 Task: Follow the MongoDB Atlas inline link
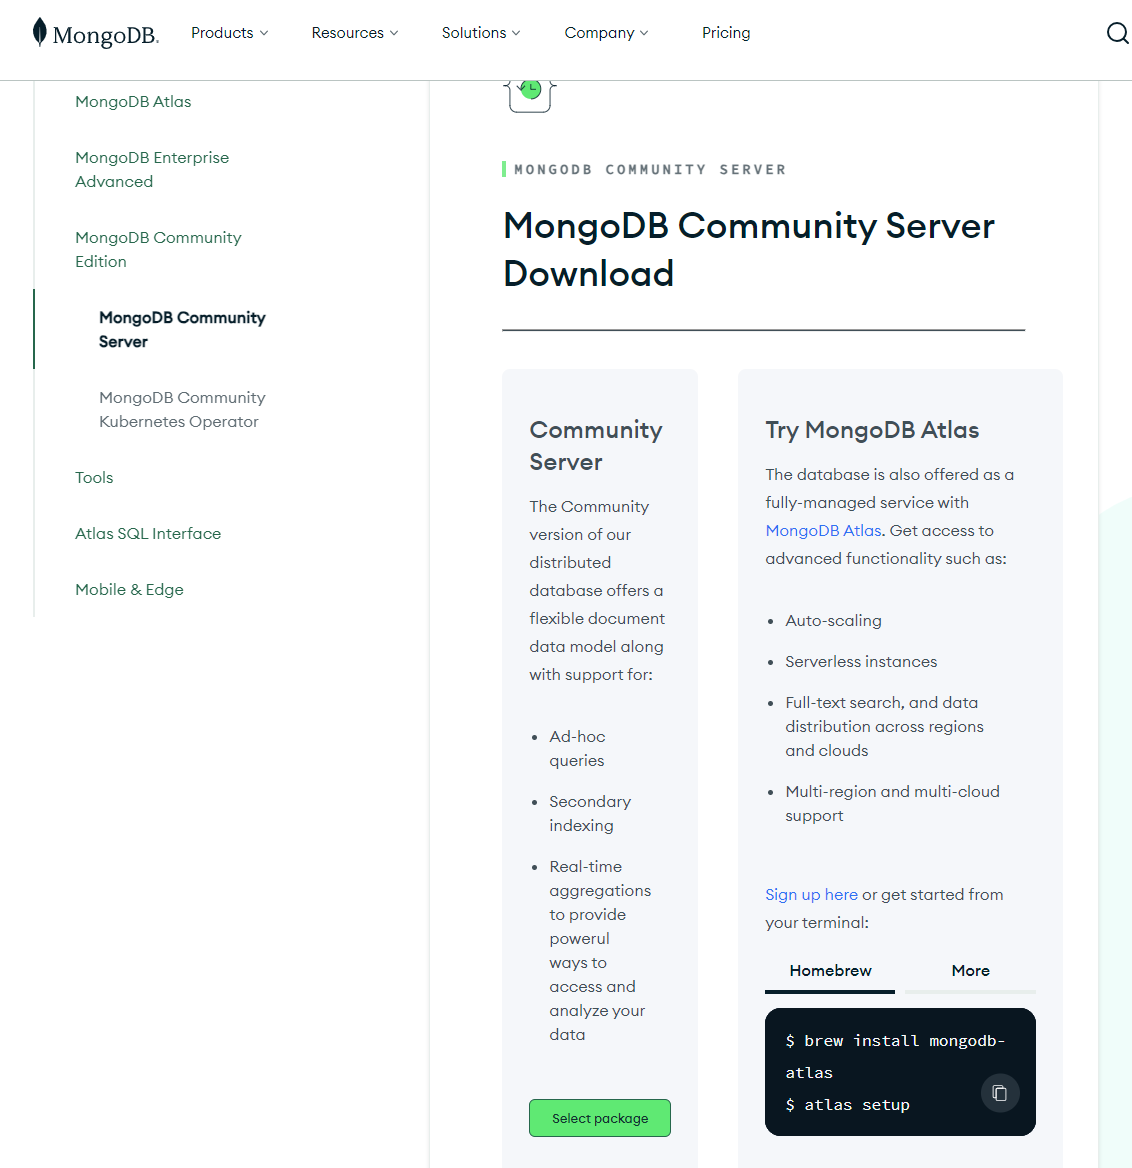coord(823,530)
